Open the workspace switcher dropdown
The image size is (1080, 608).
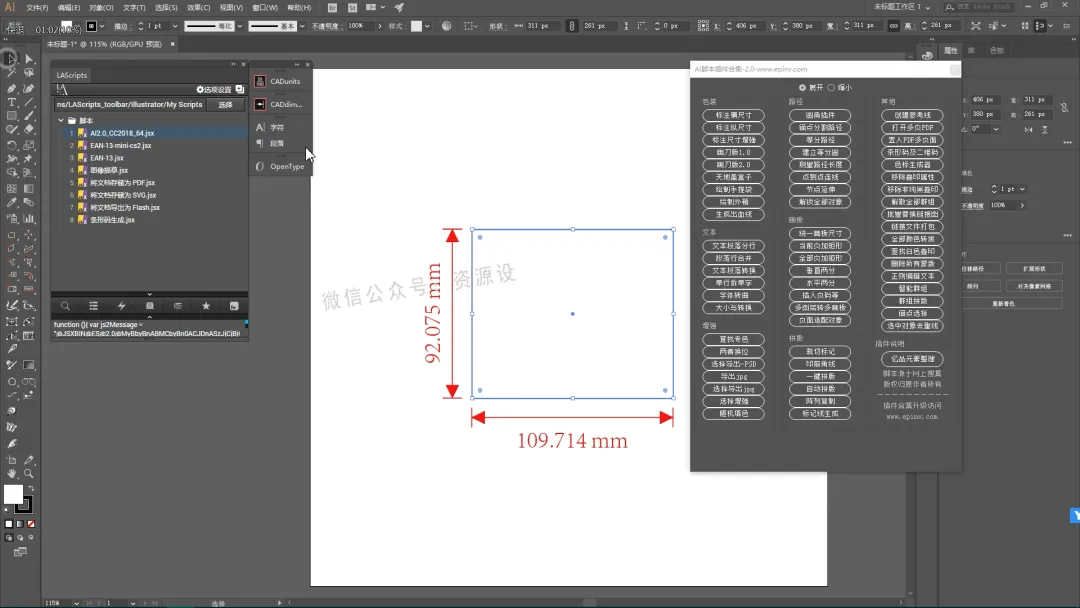[x=902, y=7]
